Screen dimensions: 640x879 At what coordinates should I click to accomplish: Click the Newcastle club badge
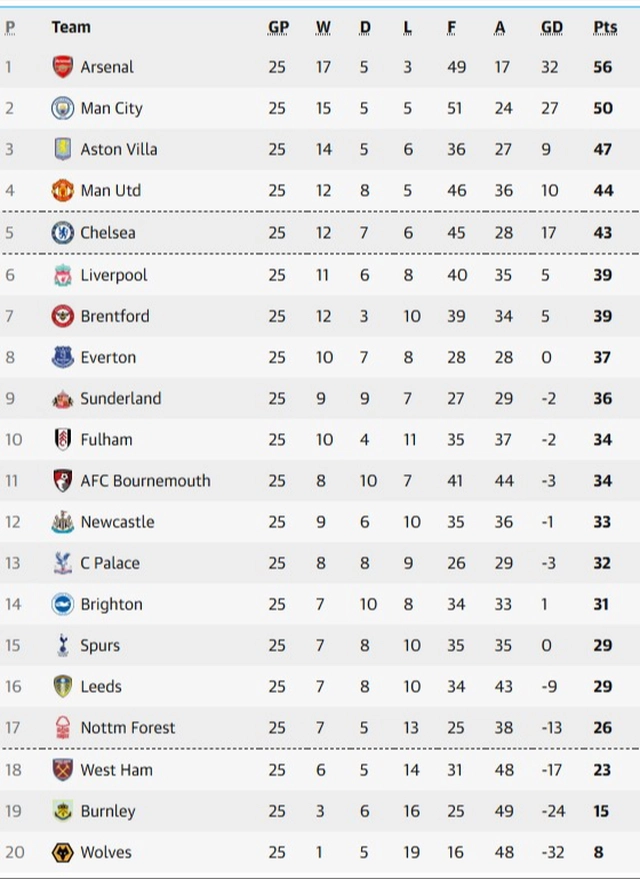click(63, 522)
